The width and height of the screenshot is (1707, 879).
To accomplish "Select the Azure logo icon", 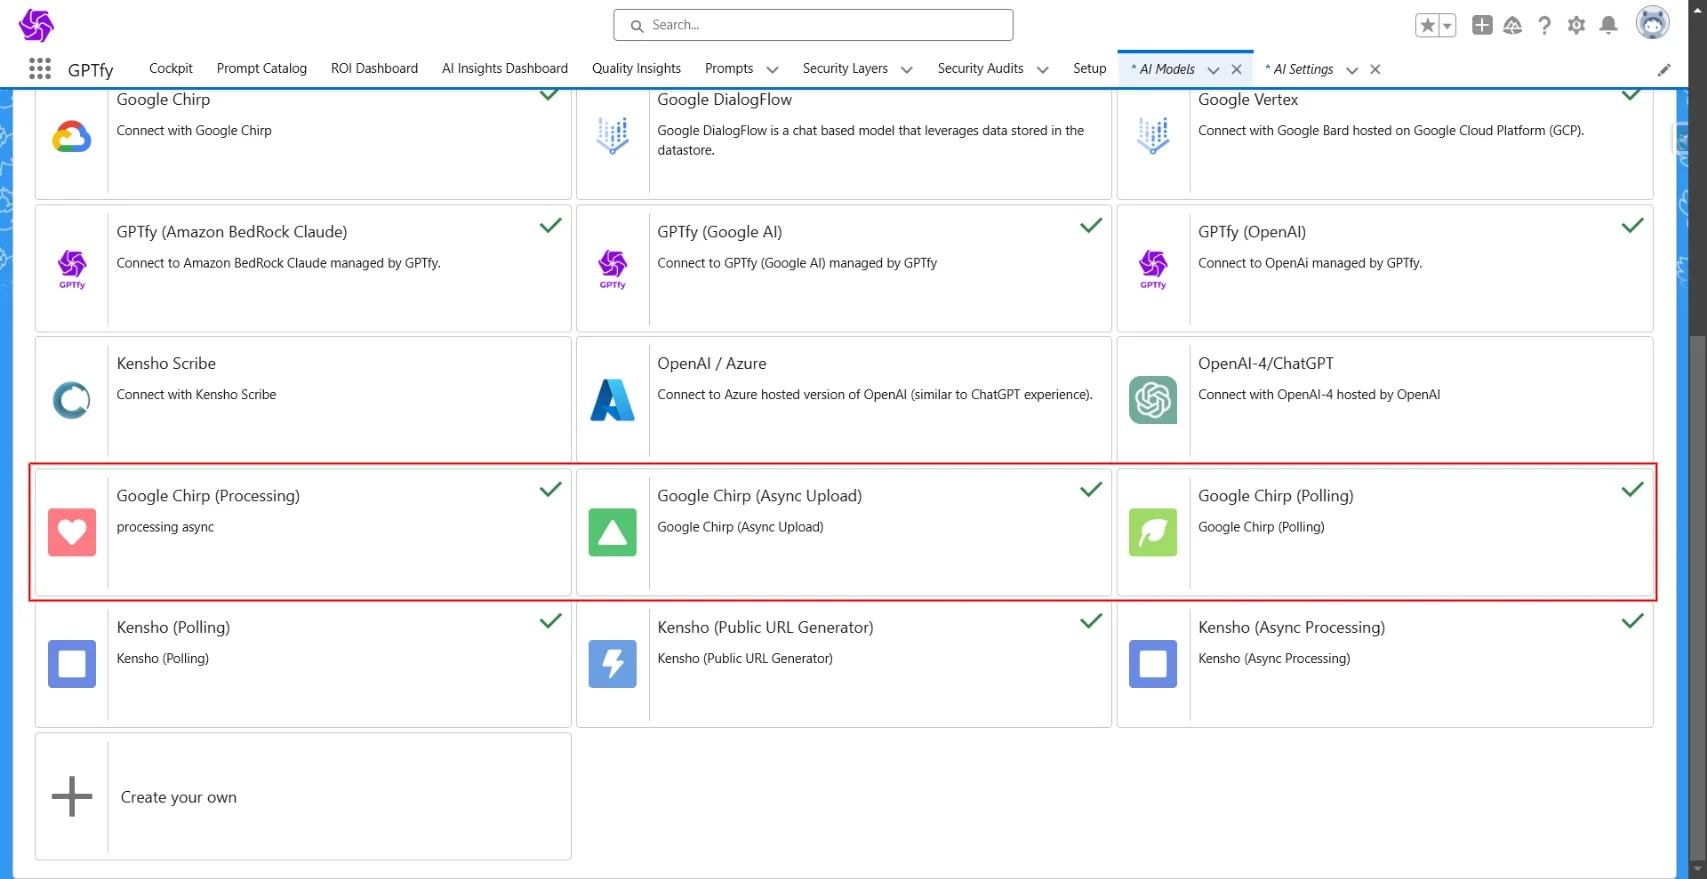I will click(x=612, y=400).
